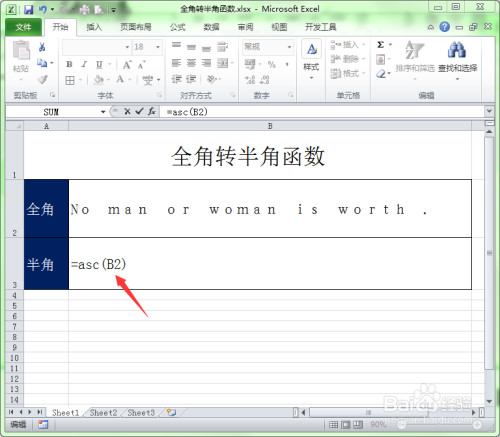The image size is (500, 437).
Task: Click the AutoSum sigma icon
Action: point(381,45)
